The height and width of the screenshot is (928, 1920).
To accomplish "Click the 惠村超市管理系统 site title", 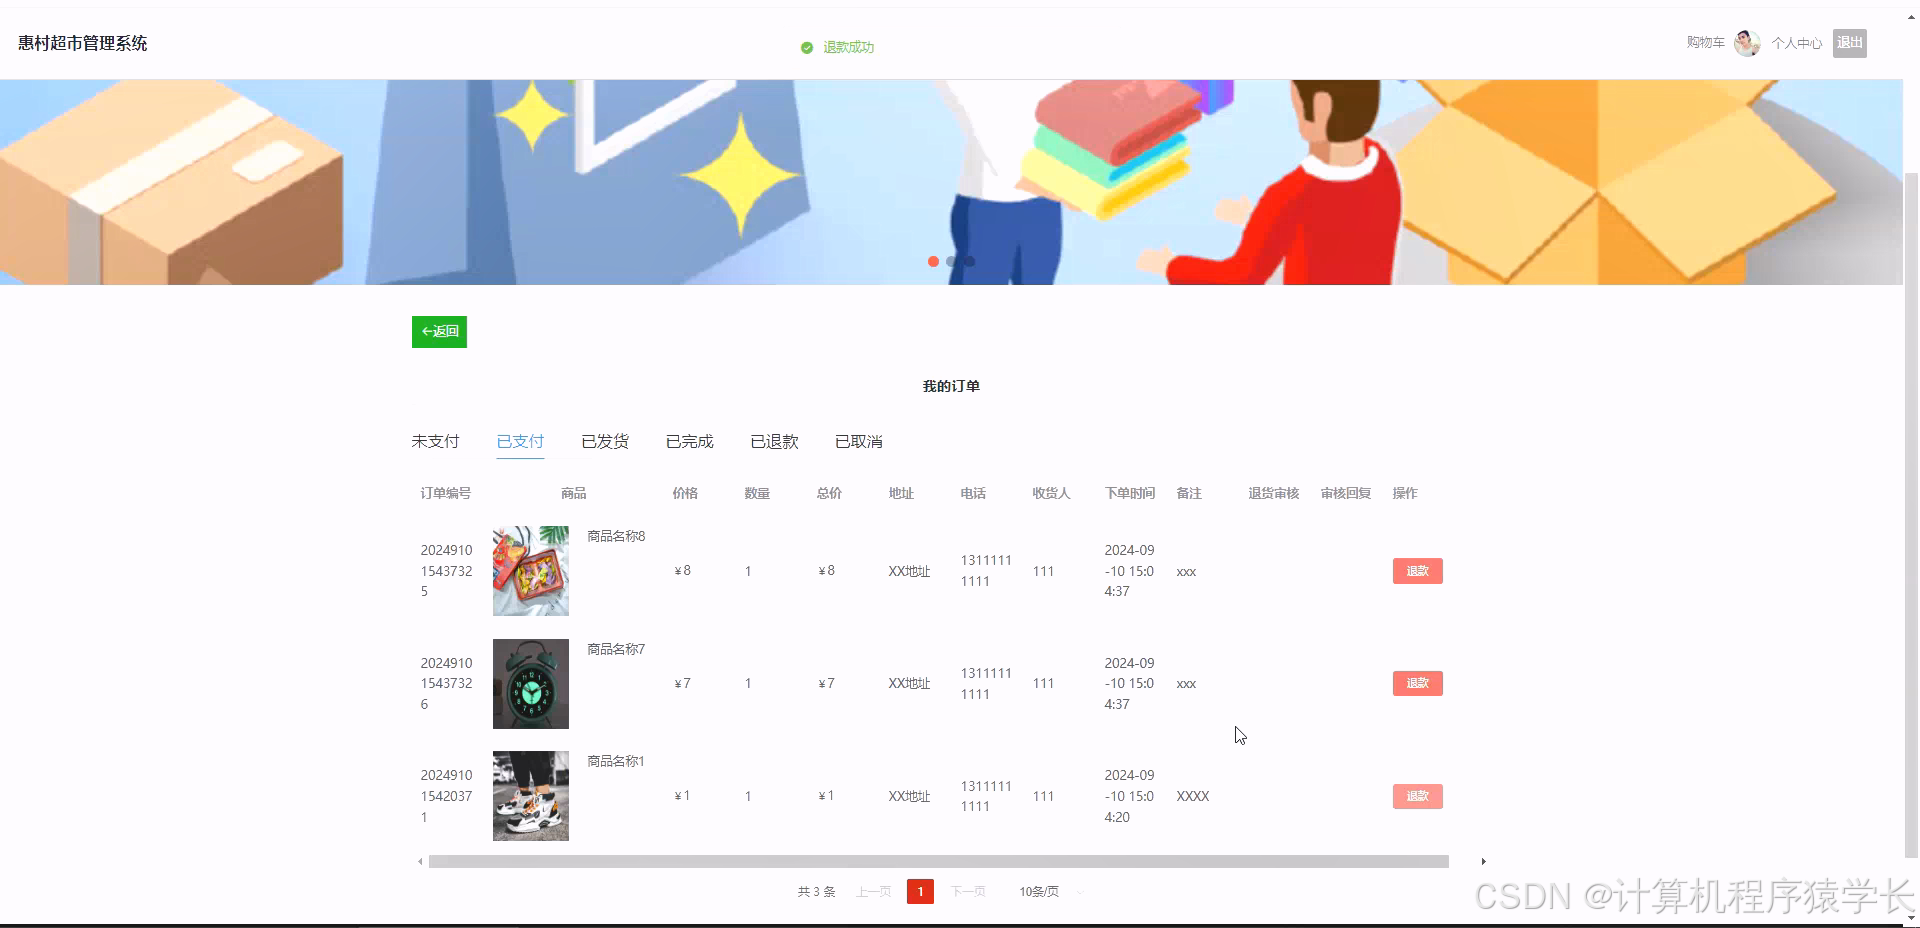I will (80, 43).
